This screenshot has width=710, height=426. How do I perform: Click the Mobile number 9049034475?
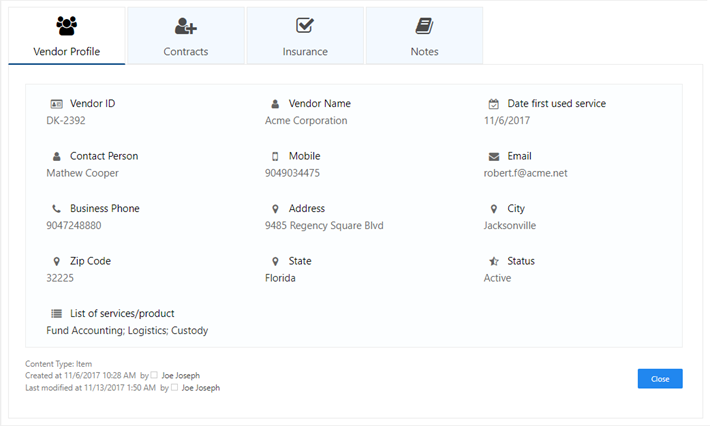[292, 173]
